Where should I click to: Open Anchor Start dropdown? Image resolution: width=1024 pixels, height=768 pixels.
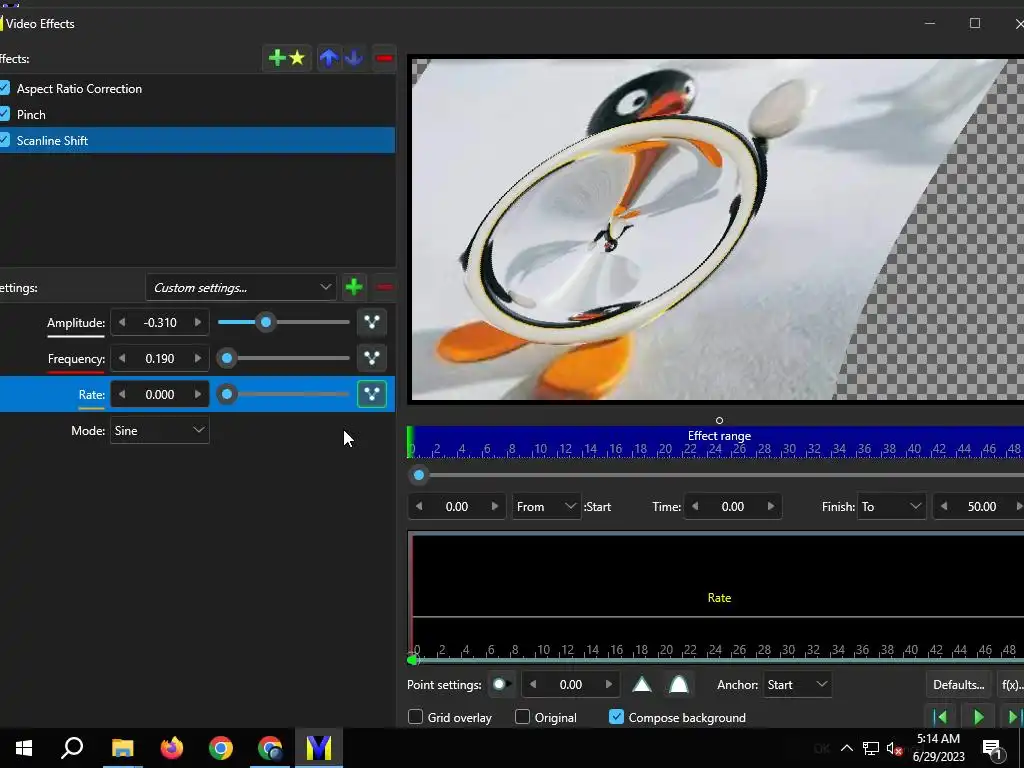point(797,684)
